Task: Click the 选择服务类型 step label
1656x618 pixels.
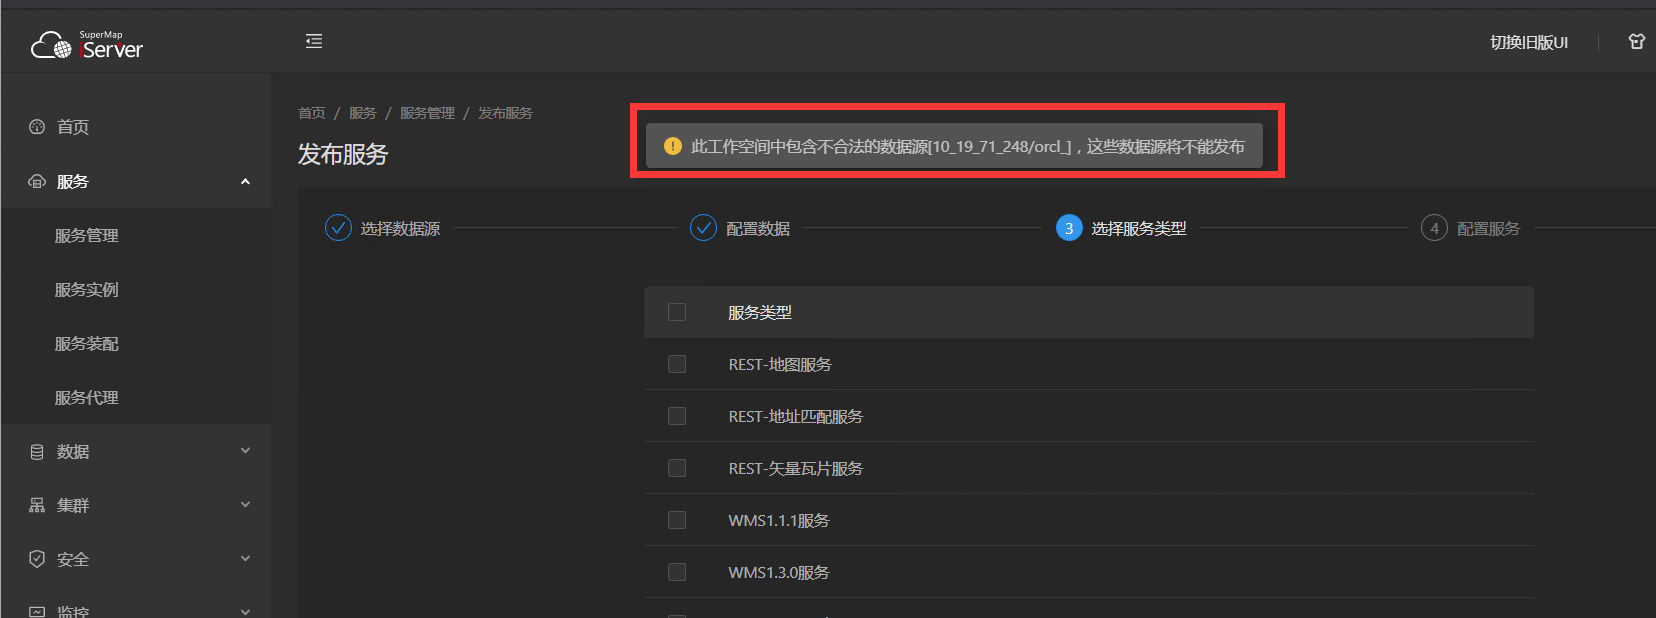Action: (1139, 229)
